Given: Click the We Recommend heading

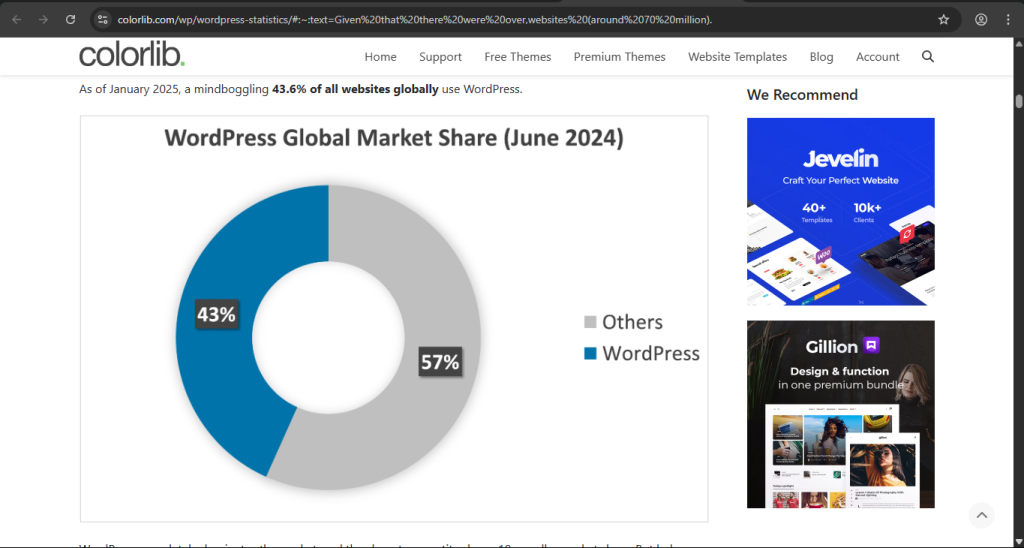Looking at the screenshot, I should click(x=802, y=95).
